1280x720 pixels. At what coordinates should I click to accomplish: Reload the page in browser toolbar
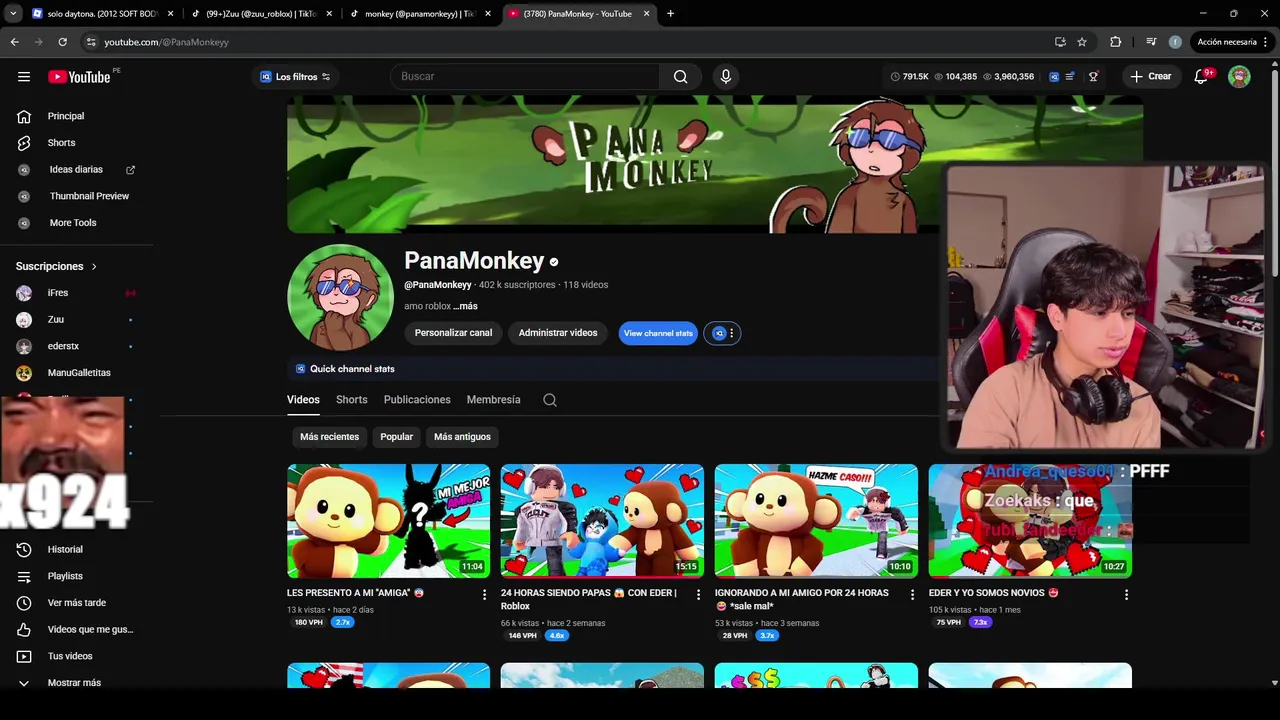62,42
